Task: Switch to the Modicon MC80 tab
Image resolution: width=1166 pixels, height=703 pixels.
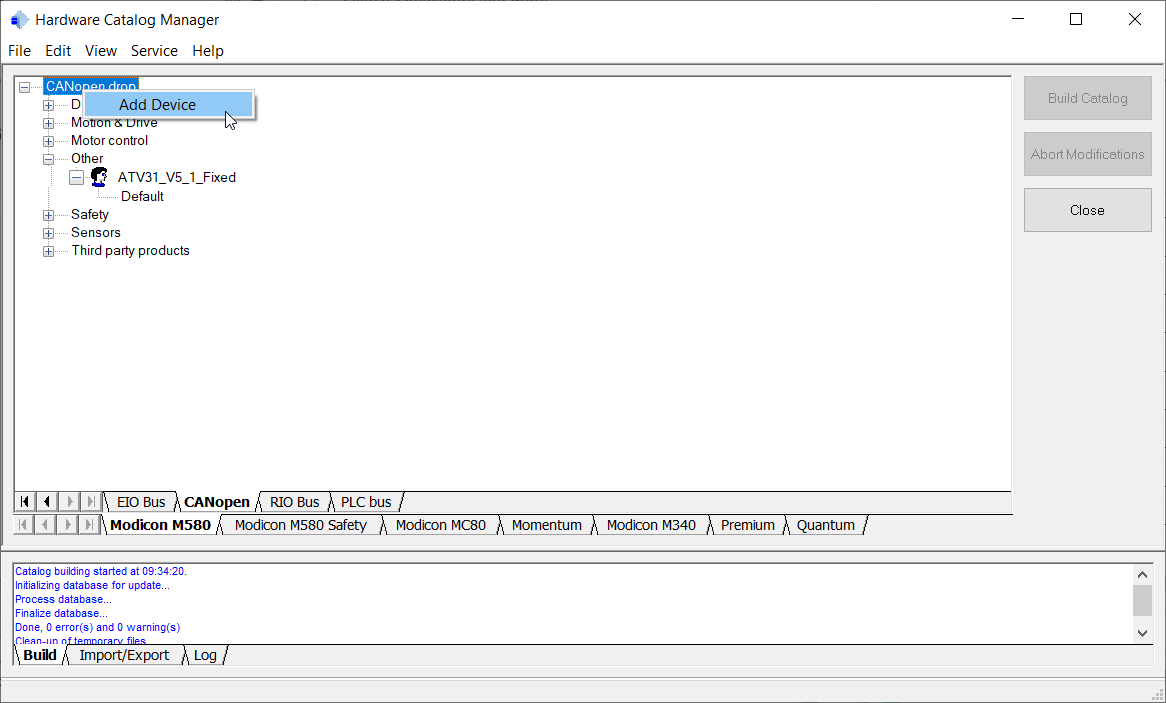Action: [x=440, y=525]
